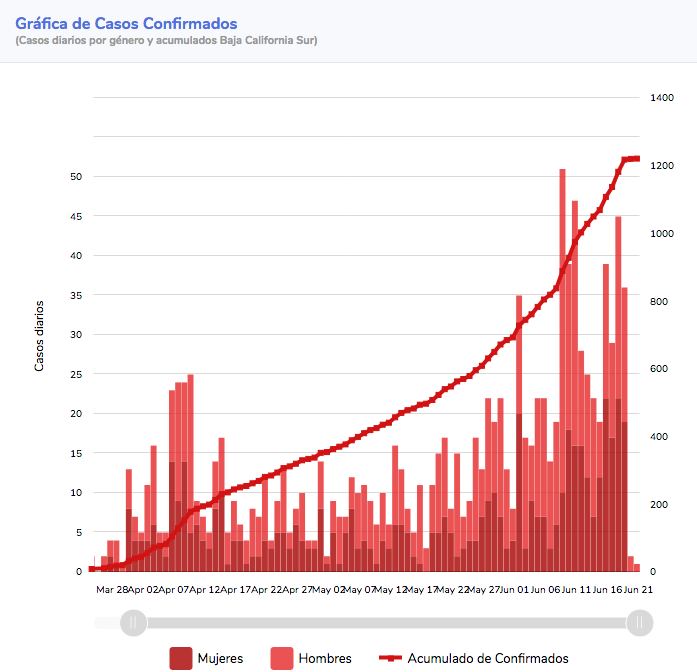Click the Jun 21 date label
This screenshot has height=672, width=697.
click(638, 590)
